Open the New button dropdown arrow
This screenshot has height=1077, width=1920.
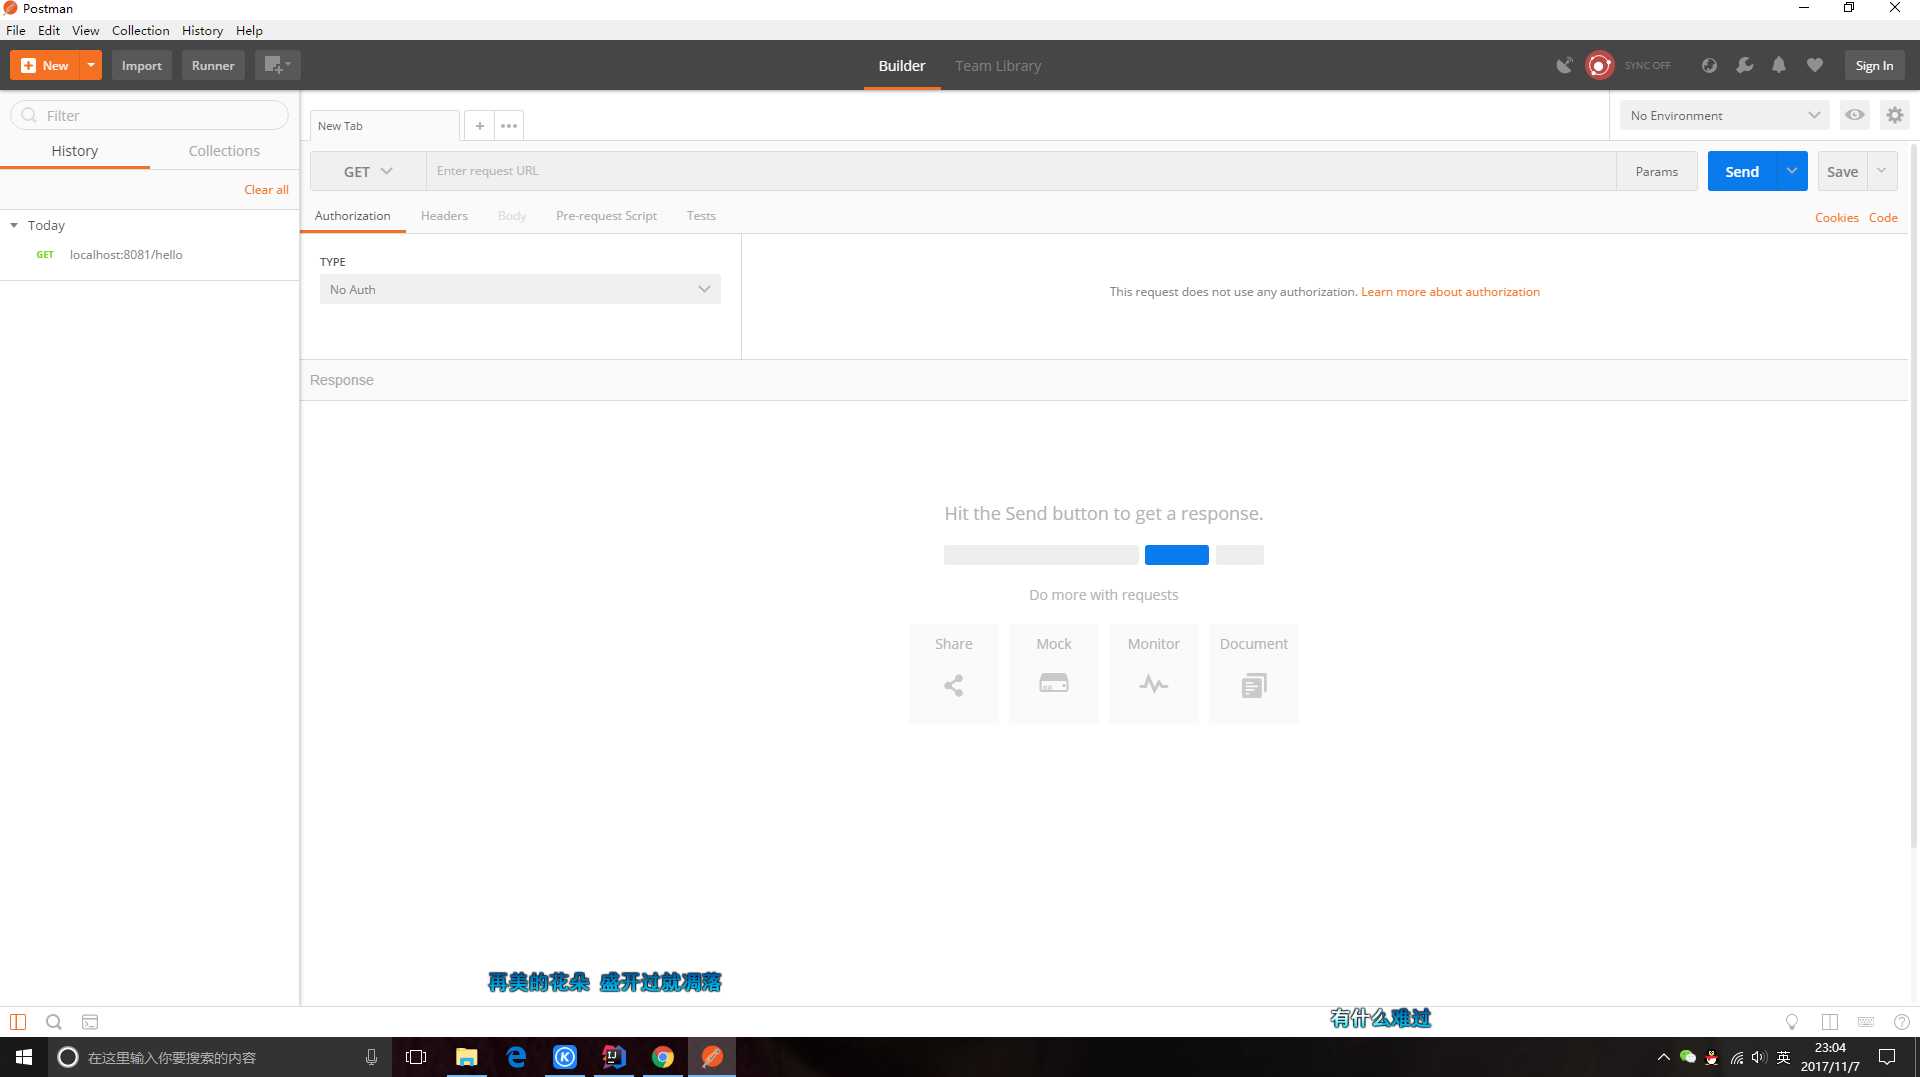click(x=91, y=65)
